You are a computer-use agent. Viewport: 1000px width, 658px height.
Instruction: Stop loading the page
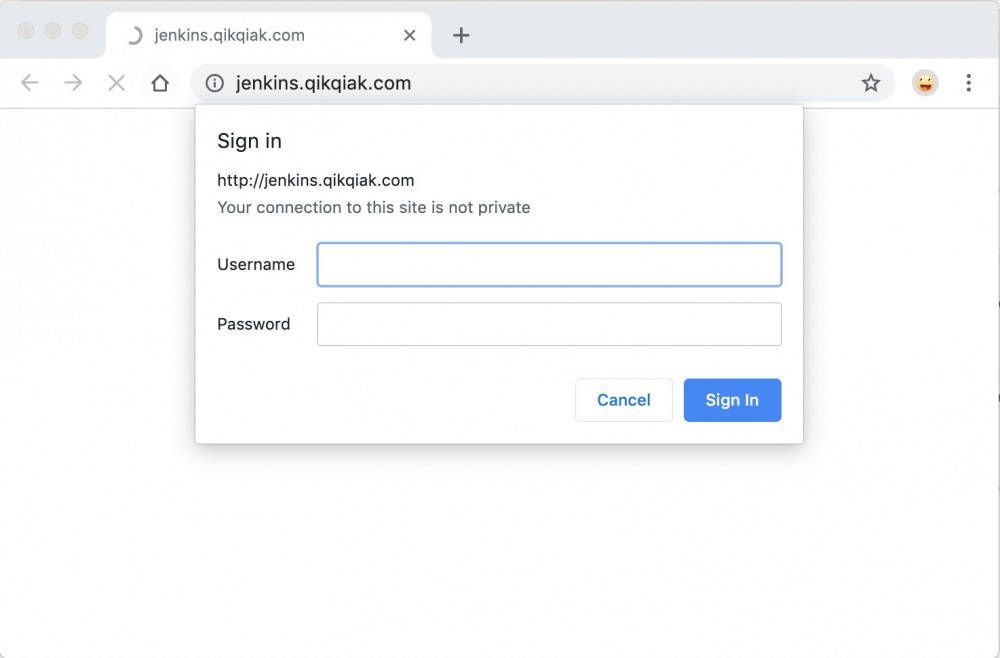(117, 83)
